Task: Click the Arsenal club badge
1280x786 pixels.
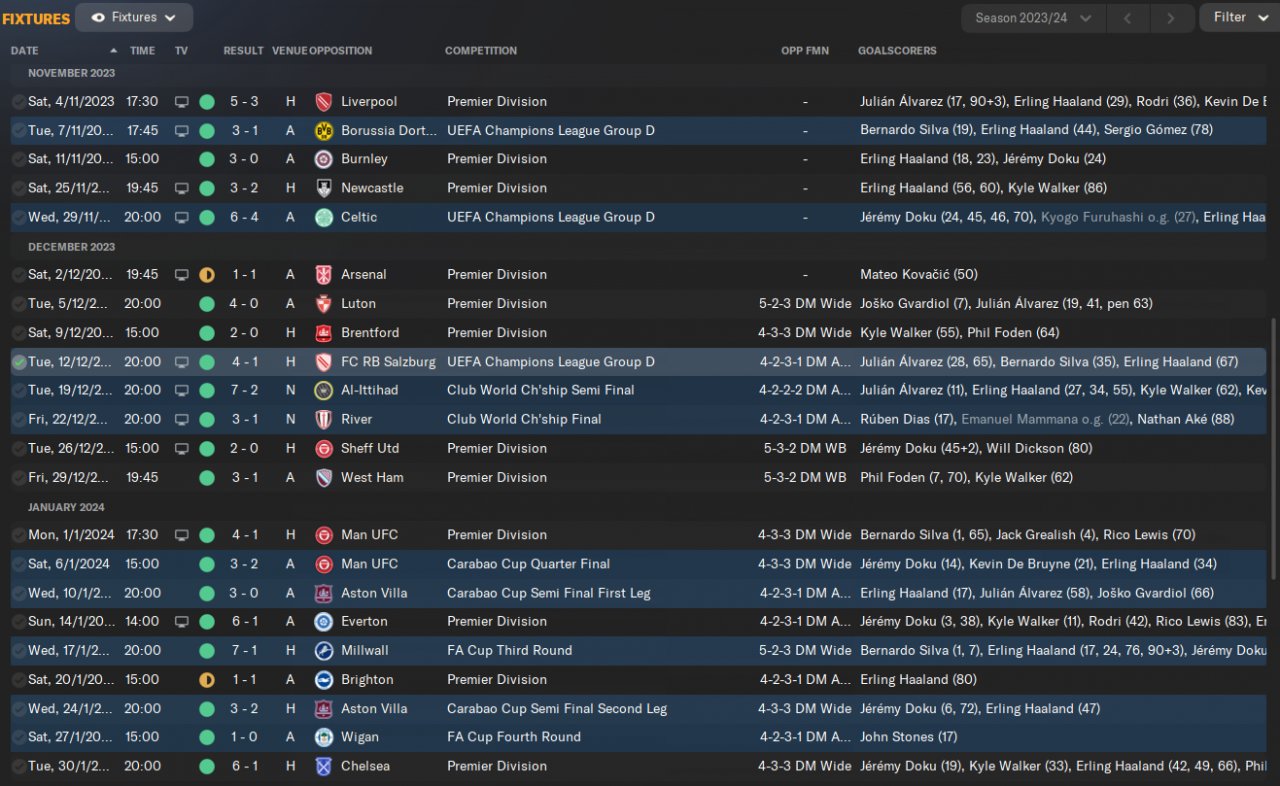Action: click(x=323, y=275)
